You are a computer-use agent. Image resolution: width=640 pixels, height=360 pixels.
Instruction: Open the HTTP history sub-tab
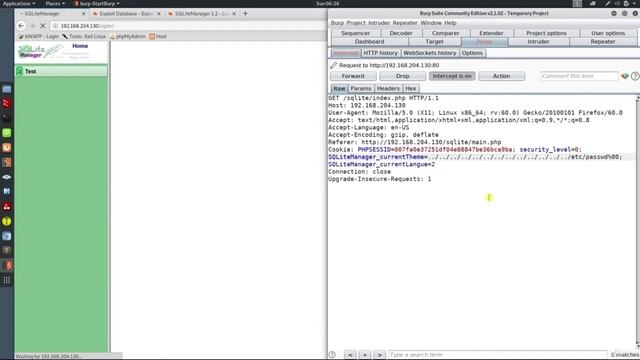pos(380,53)
